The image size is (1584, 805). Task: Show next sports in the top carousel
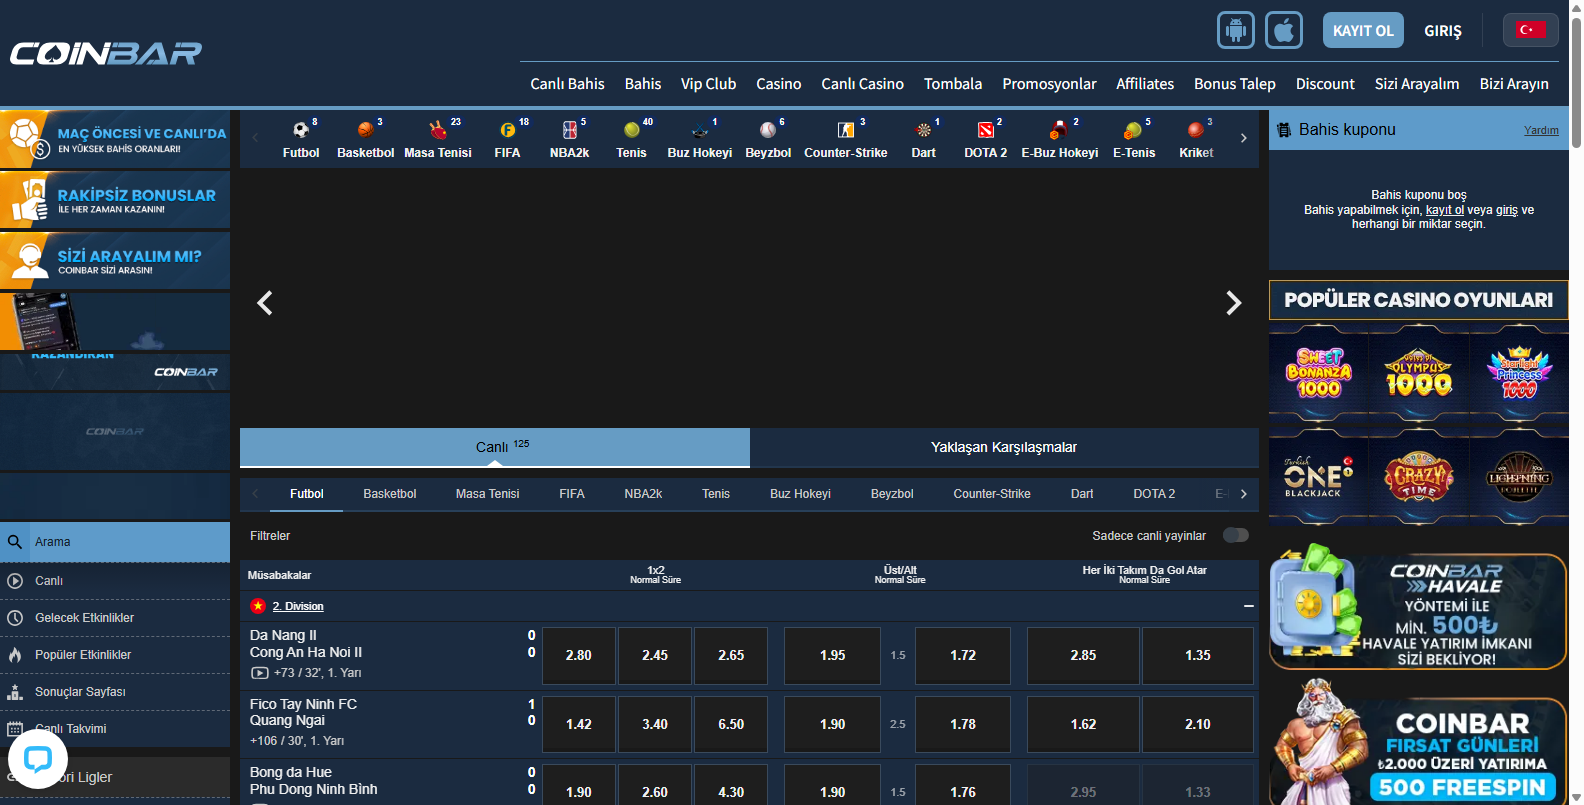click(1243, 138)
